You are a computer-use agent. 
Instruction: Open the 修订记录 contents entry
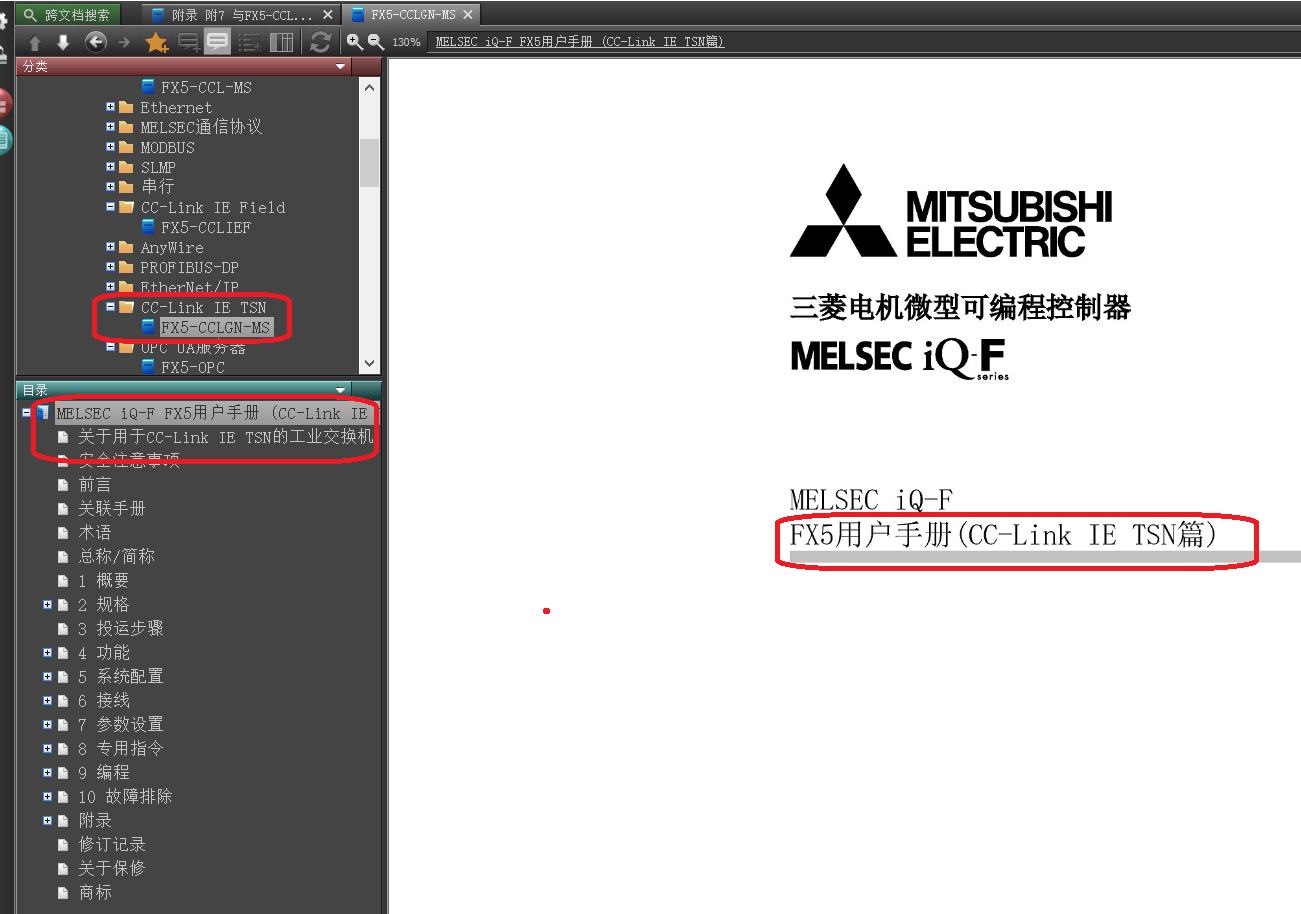coord(112,845)
